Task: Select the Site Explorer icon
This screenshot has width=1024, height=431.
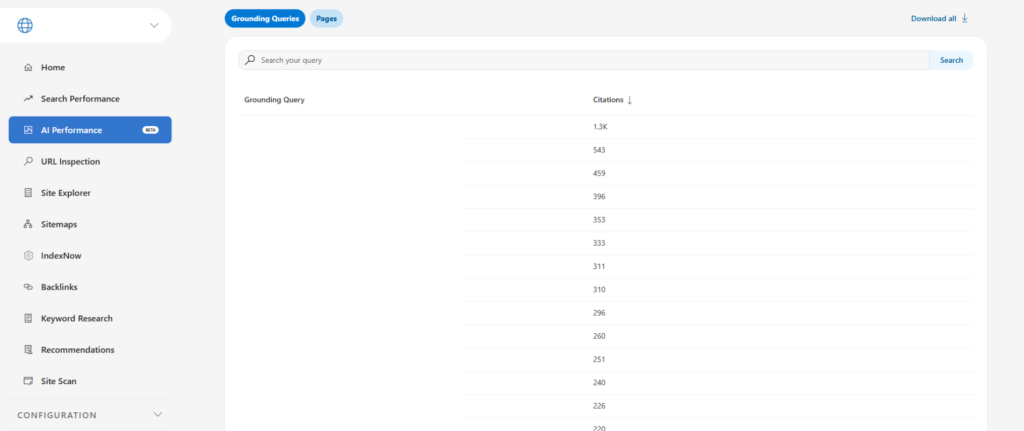Action: click(28, 193)
